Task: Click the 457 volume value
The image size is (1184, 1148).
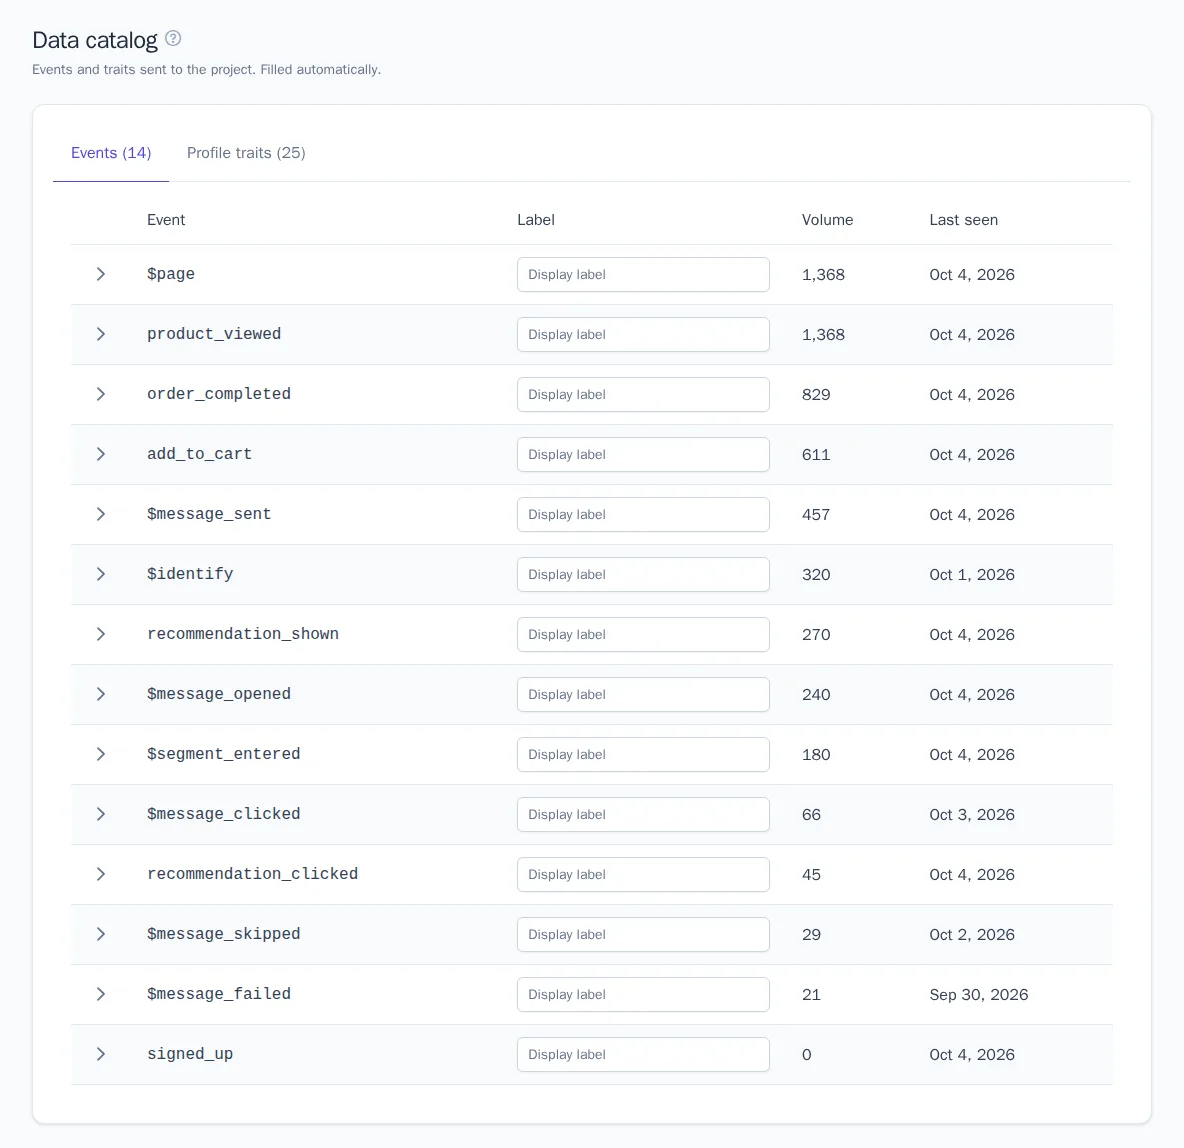Action: click(x=816, y=514)
